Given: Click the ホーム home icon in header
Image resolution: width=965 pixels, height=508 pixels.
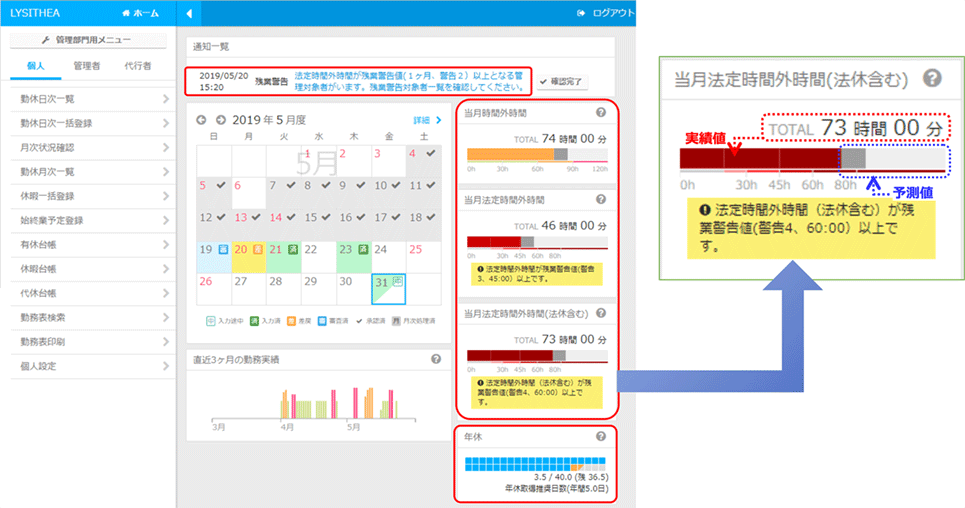Looking at the screenshot, I should coord(125,13).
